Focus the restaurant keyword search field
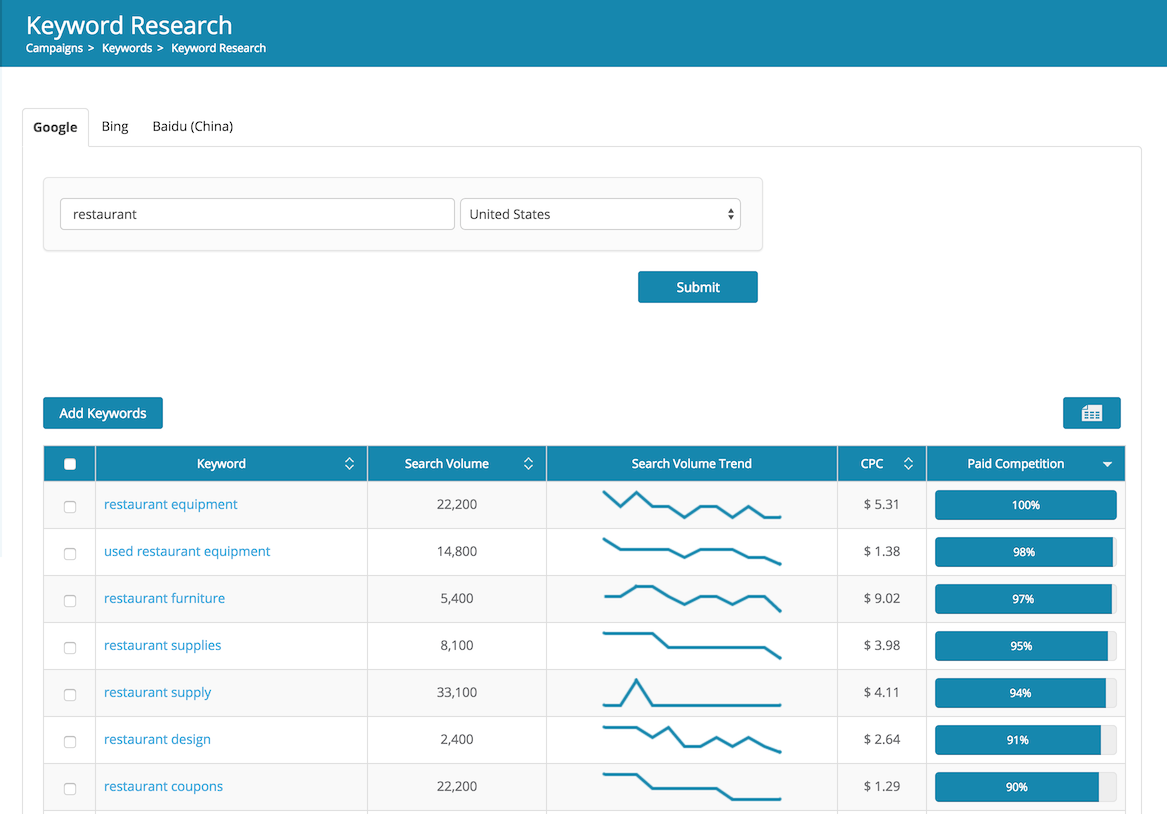The height and width of the screenshot is (814, 1167). pos(257,214)
